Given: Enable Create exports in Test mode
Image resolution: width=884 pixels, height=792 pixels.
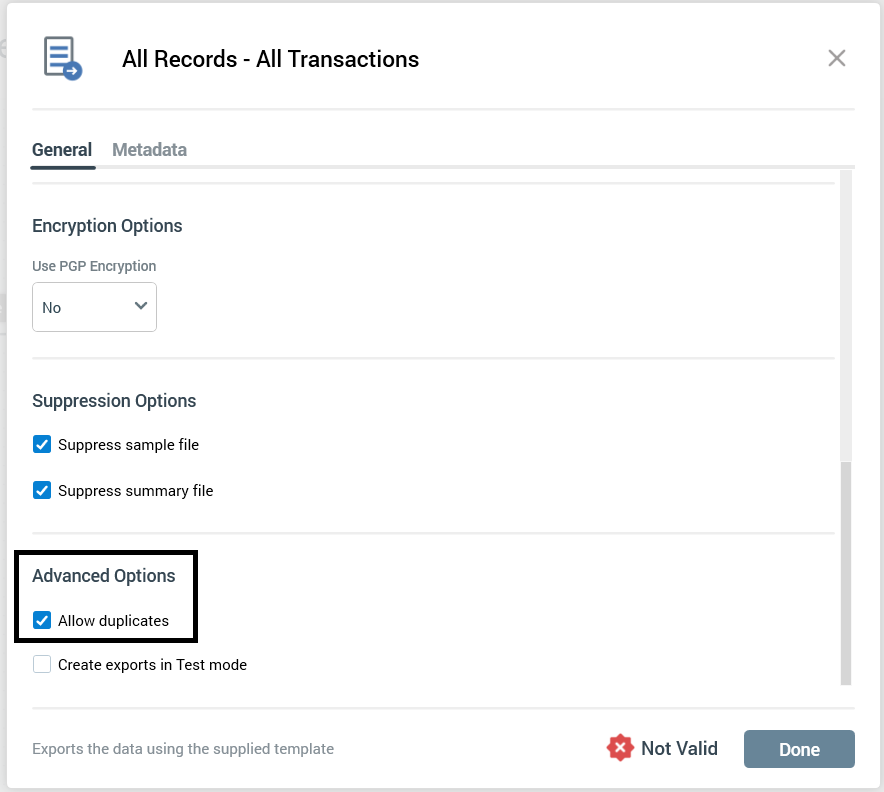Looking at the screenshot, I should [x=42, y=664].
